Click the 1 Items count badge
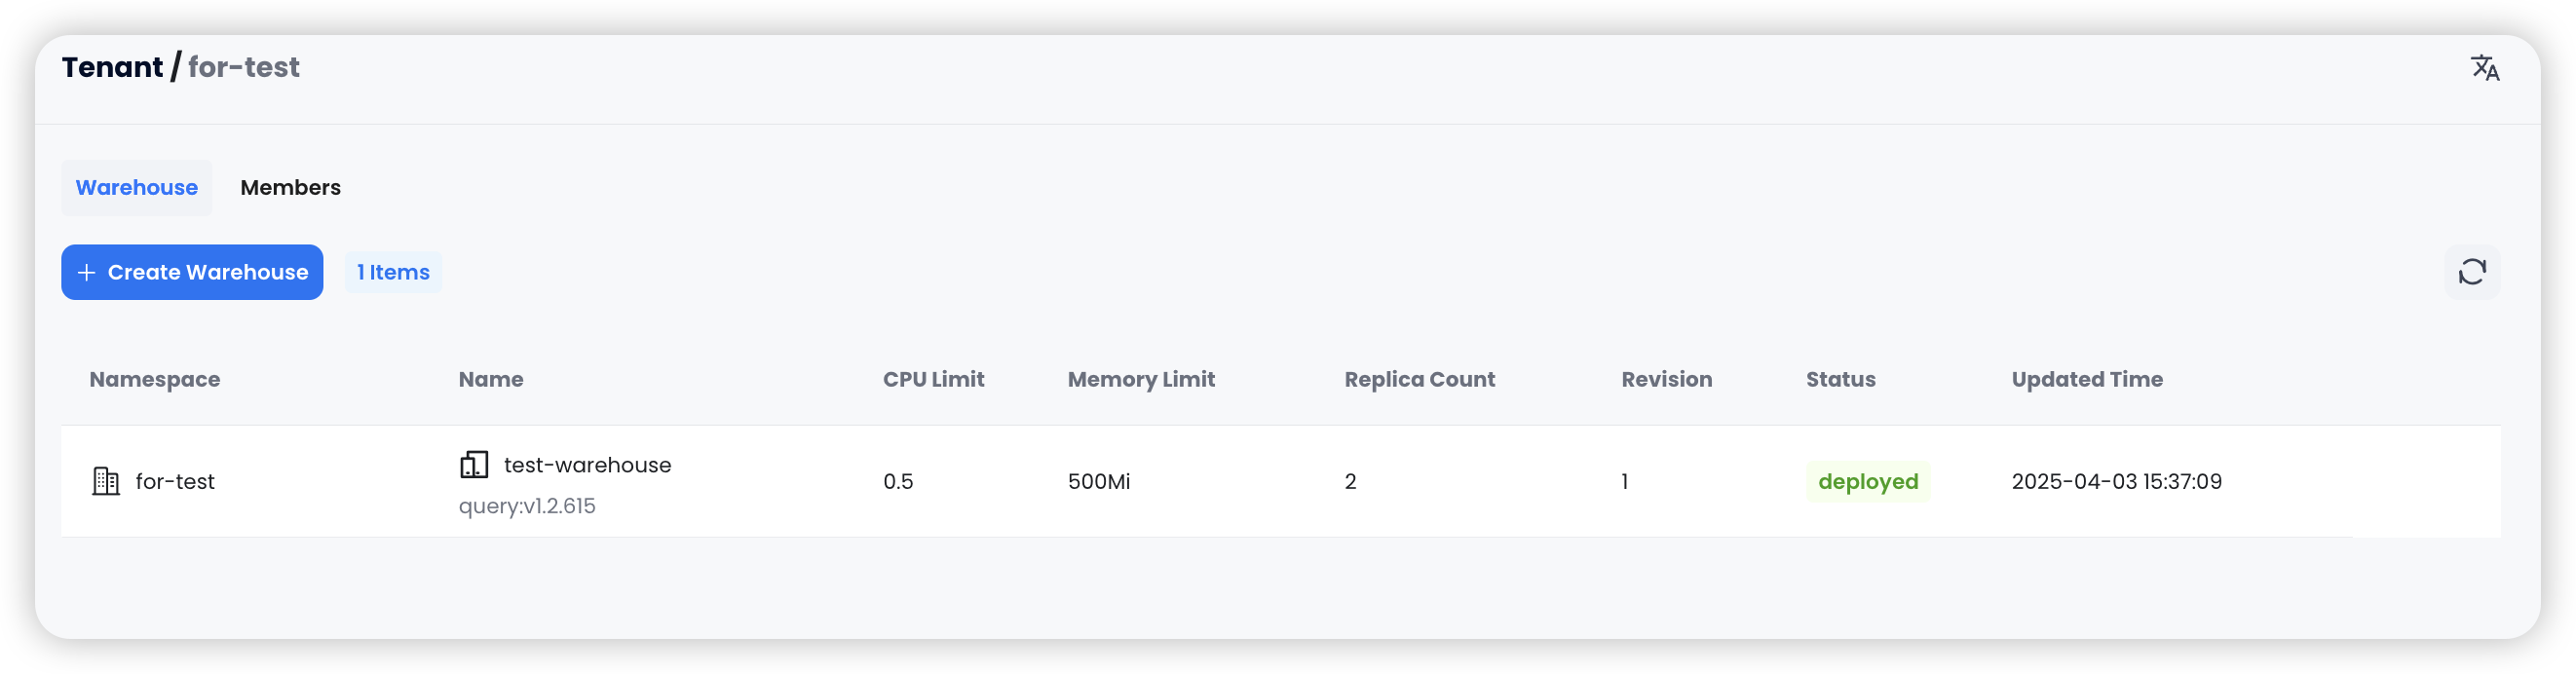The height and width of the screenshot is (674, 2576). coord(393,272)
